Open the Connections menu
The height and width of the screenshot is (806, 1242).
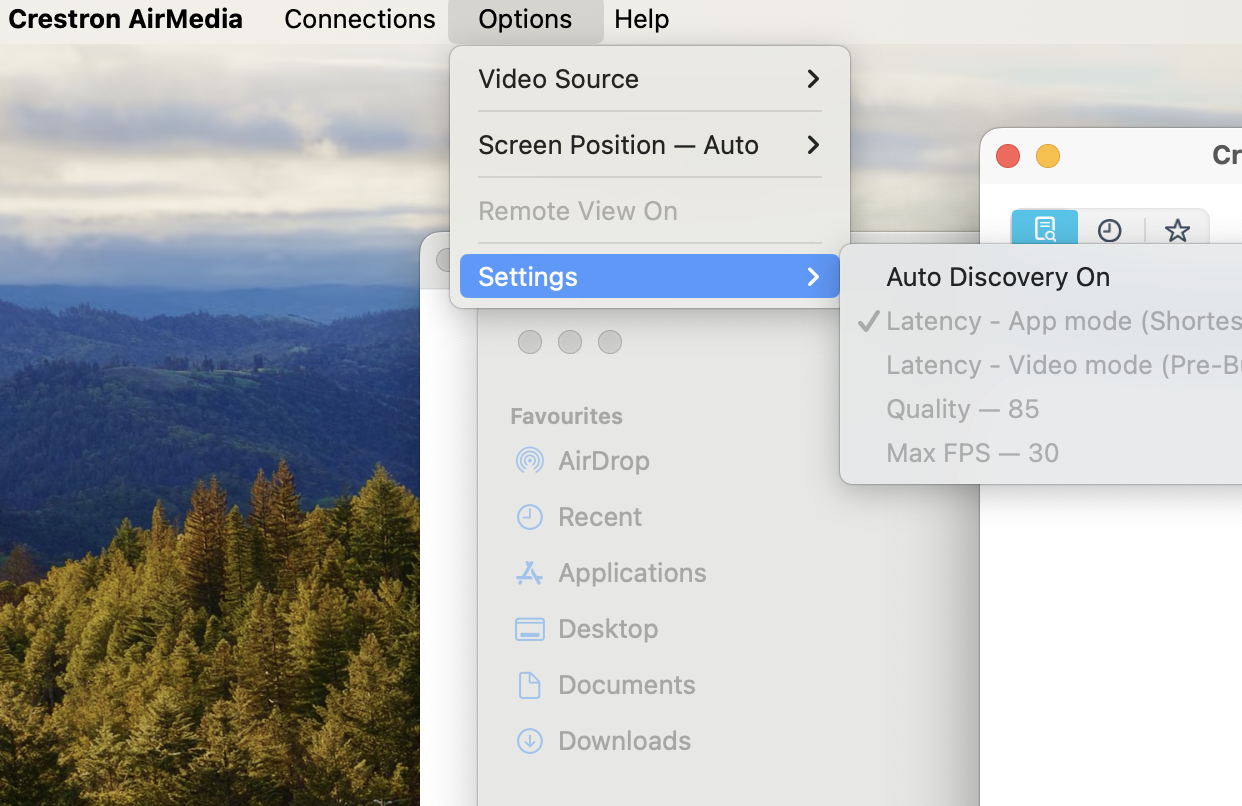(x=359, y=19)
